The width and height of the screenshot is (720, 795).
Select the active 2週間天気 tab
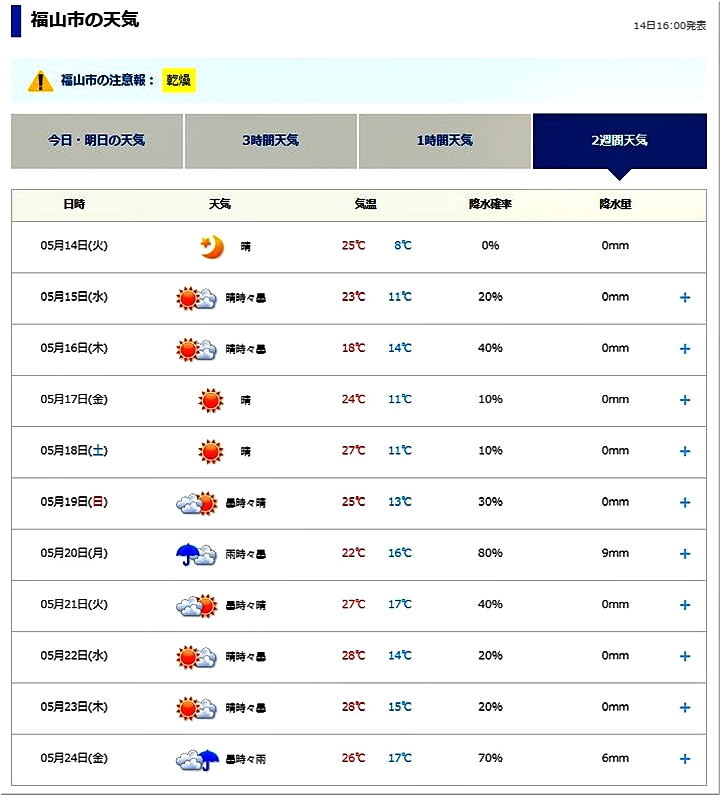(619, 141)
